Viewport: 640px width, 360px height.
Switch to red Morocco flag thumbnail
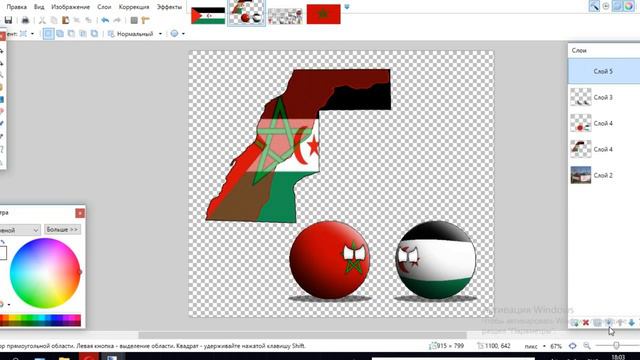coord(324,14)
